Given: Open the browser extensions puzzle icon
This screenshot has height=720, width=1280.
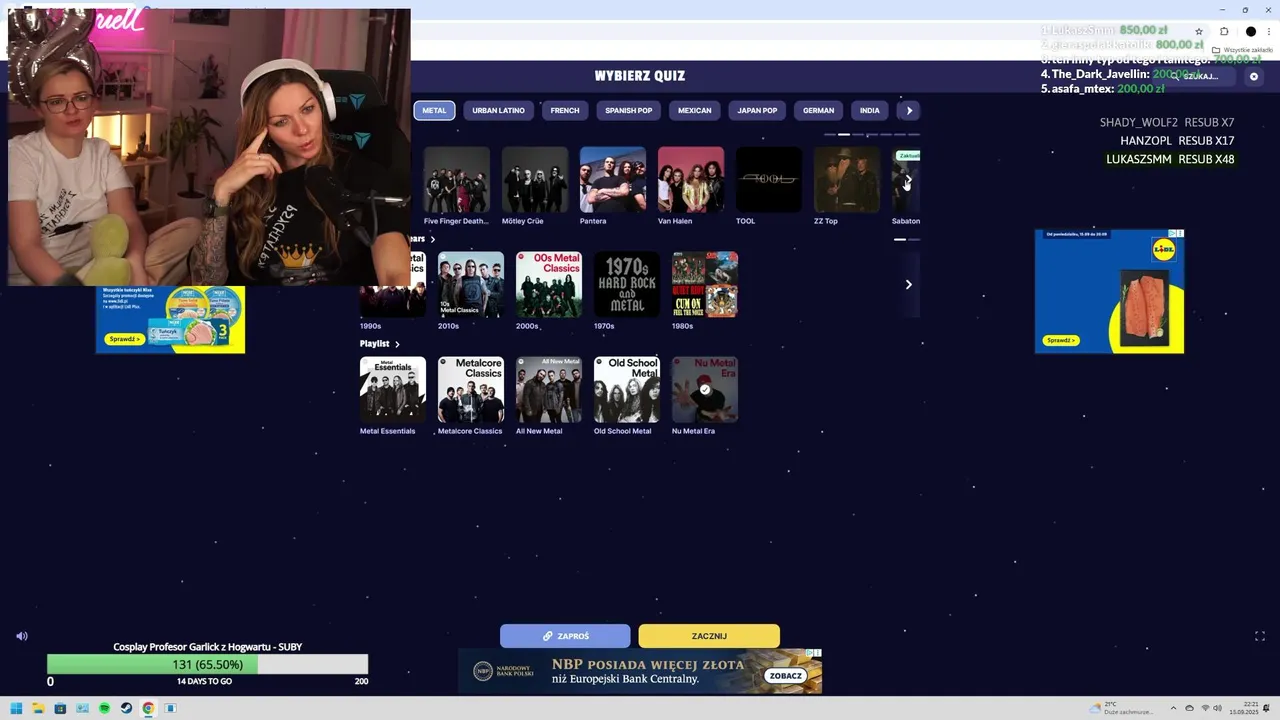Looking at the screenshot, I should click(1224, 31).
